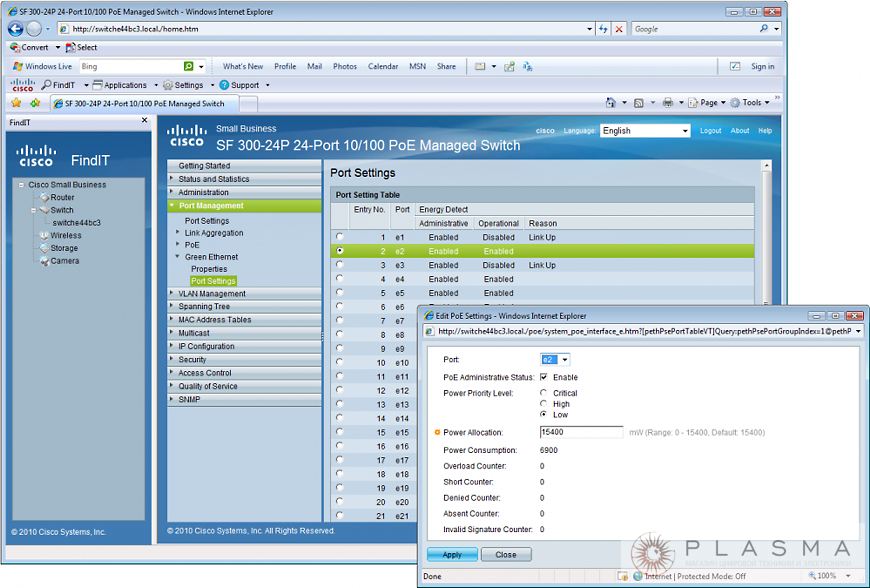Image resolution: width=870 pixels, height=588 pixels.
Task: Click the Storage icon in FindIT tree
Action: tap(44, 249)
